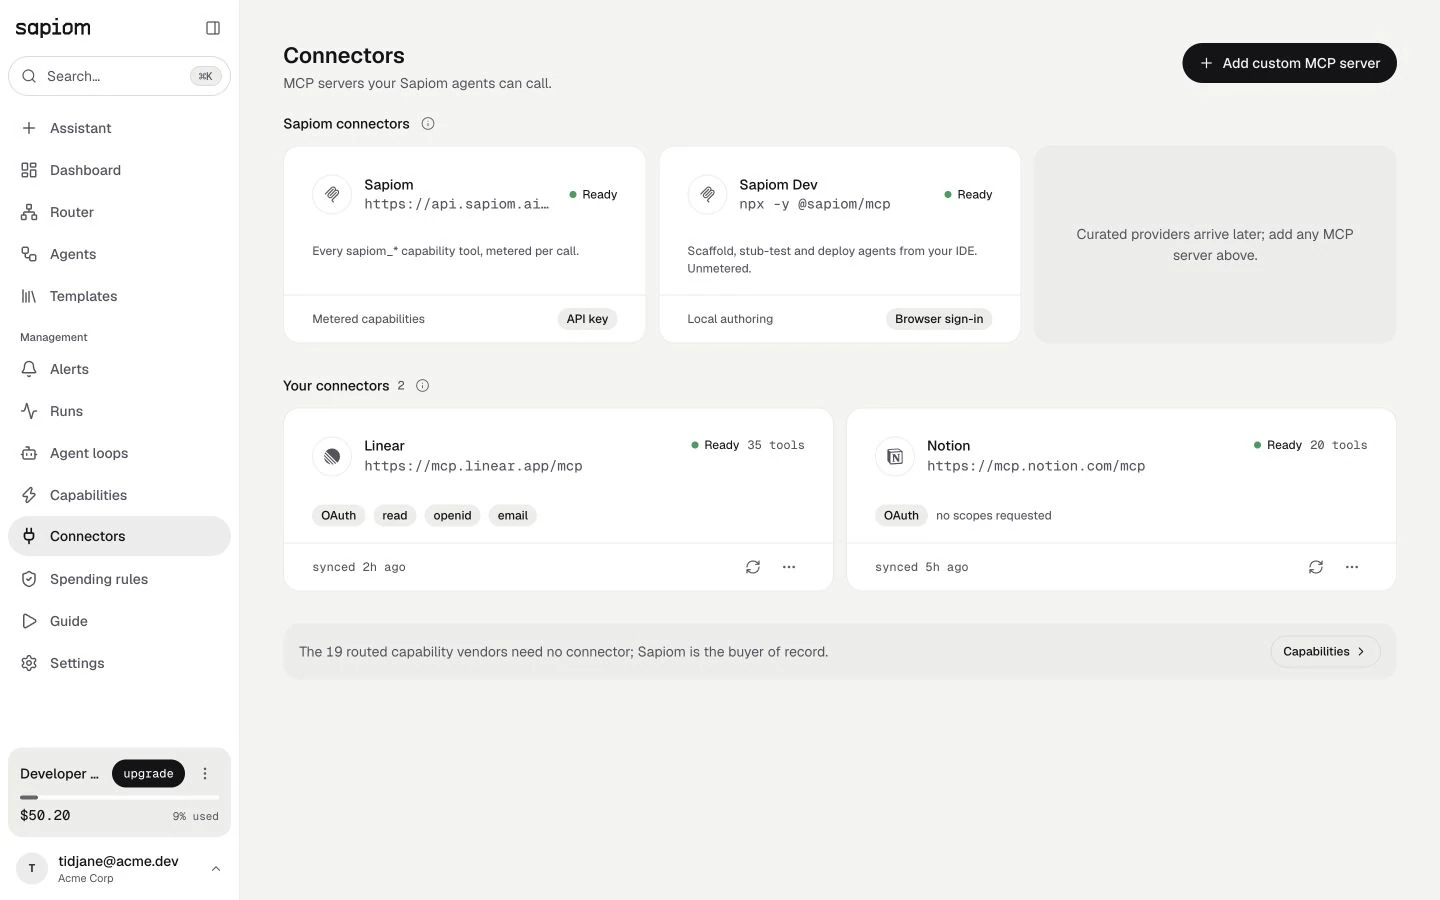Resync the Notion connector
This screenshot has height=900, width=1440.
click(1316, 567)
